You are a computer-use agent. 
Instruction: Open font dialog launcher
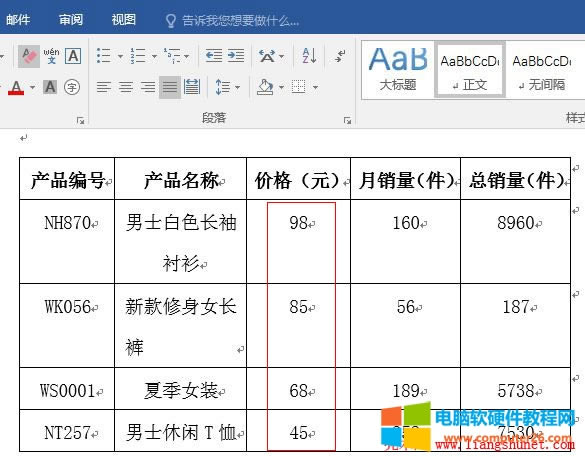tap(80, 120)
